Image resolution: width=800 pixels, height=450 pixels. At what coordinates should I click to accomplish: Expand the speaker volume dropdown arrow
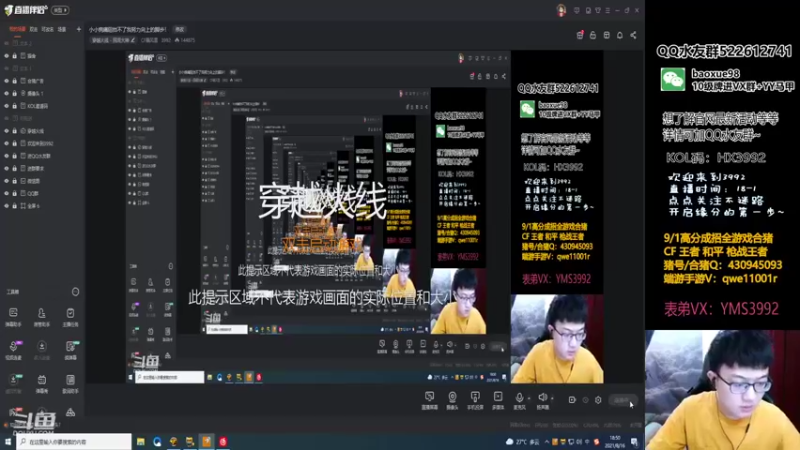click(553, 398)
